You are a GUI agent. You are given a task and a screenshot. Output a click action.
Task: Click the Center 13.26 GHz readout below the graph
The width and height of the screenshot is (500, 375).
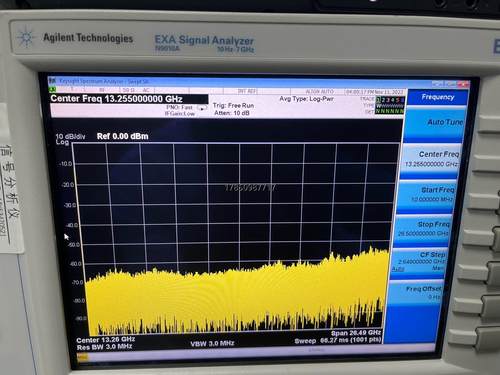tap(105, 340)
